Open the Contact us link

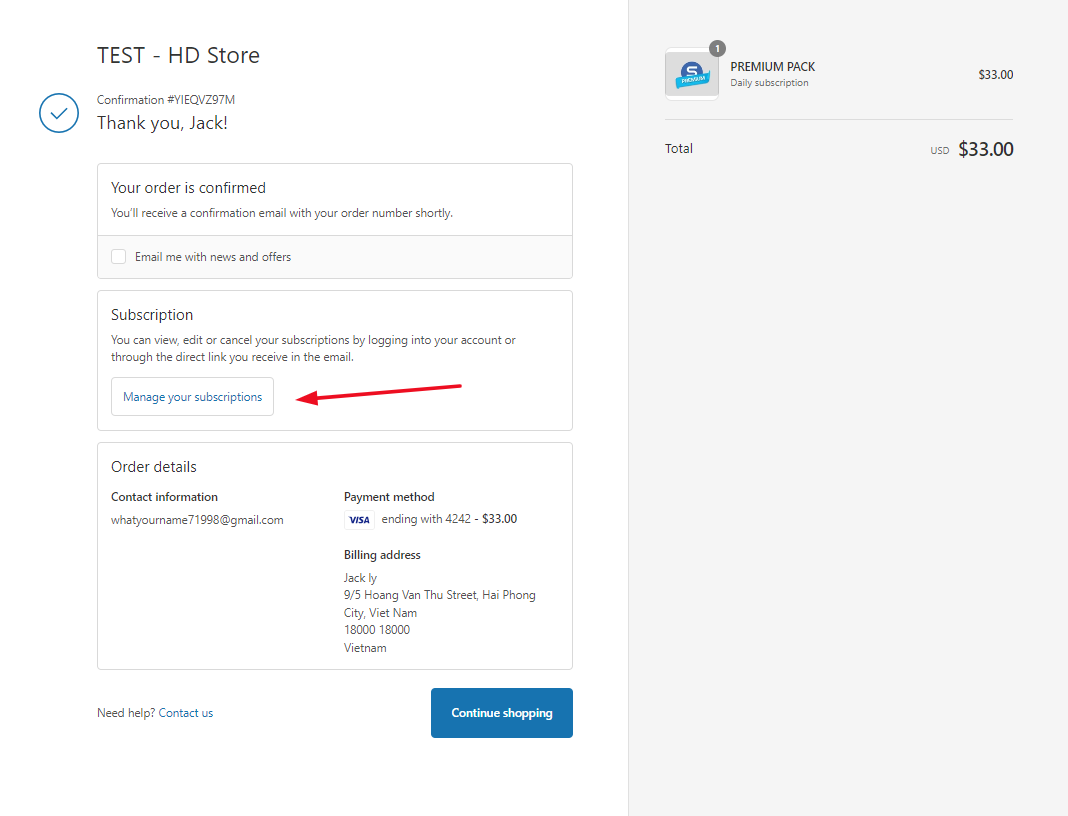[186, 713]
